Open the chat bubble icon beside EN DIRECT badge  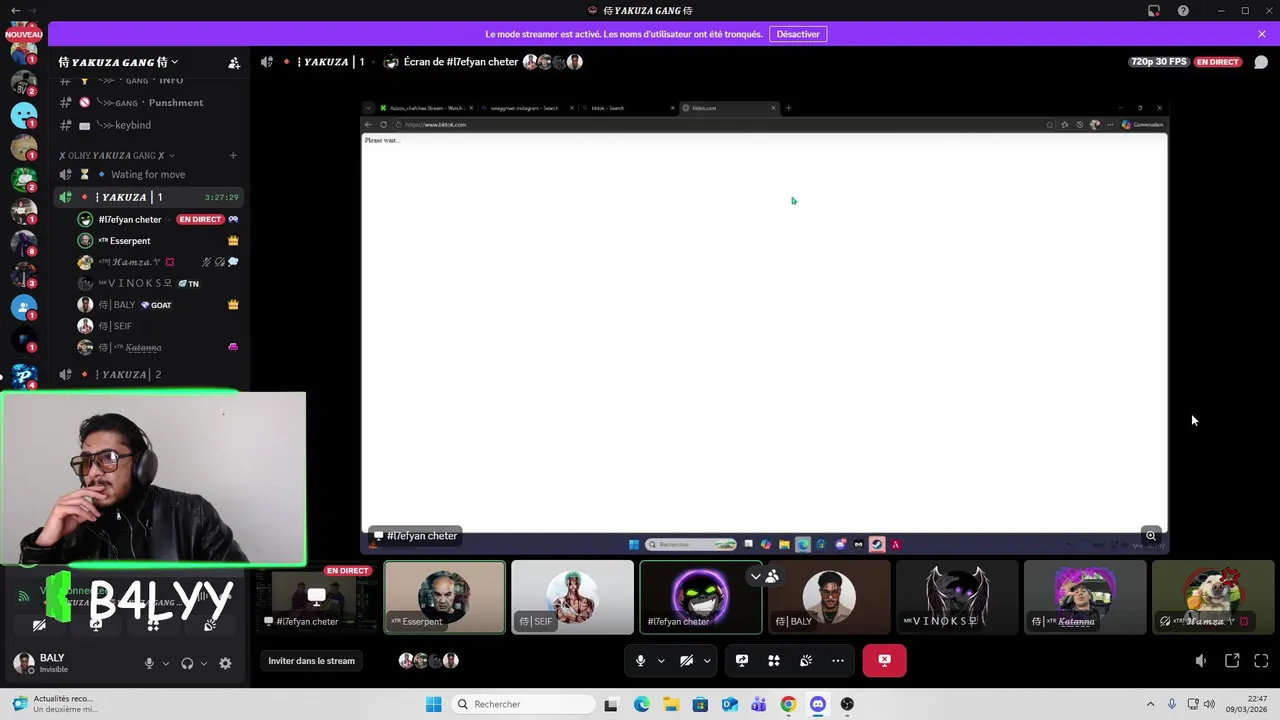(1261, 62)
